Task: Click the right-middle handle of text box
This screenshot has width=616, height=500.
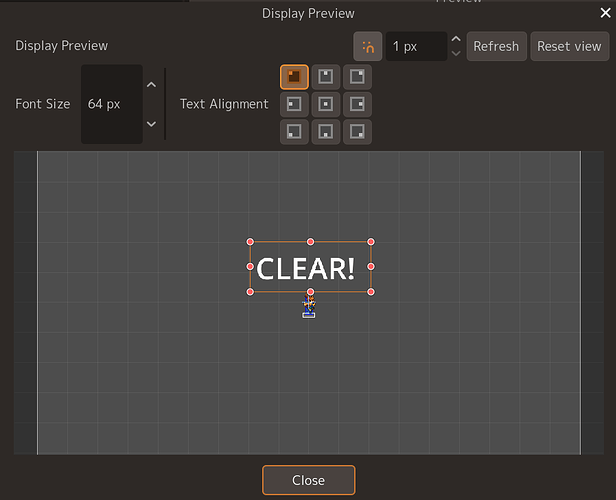Action: 371,267
